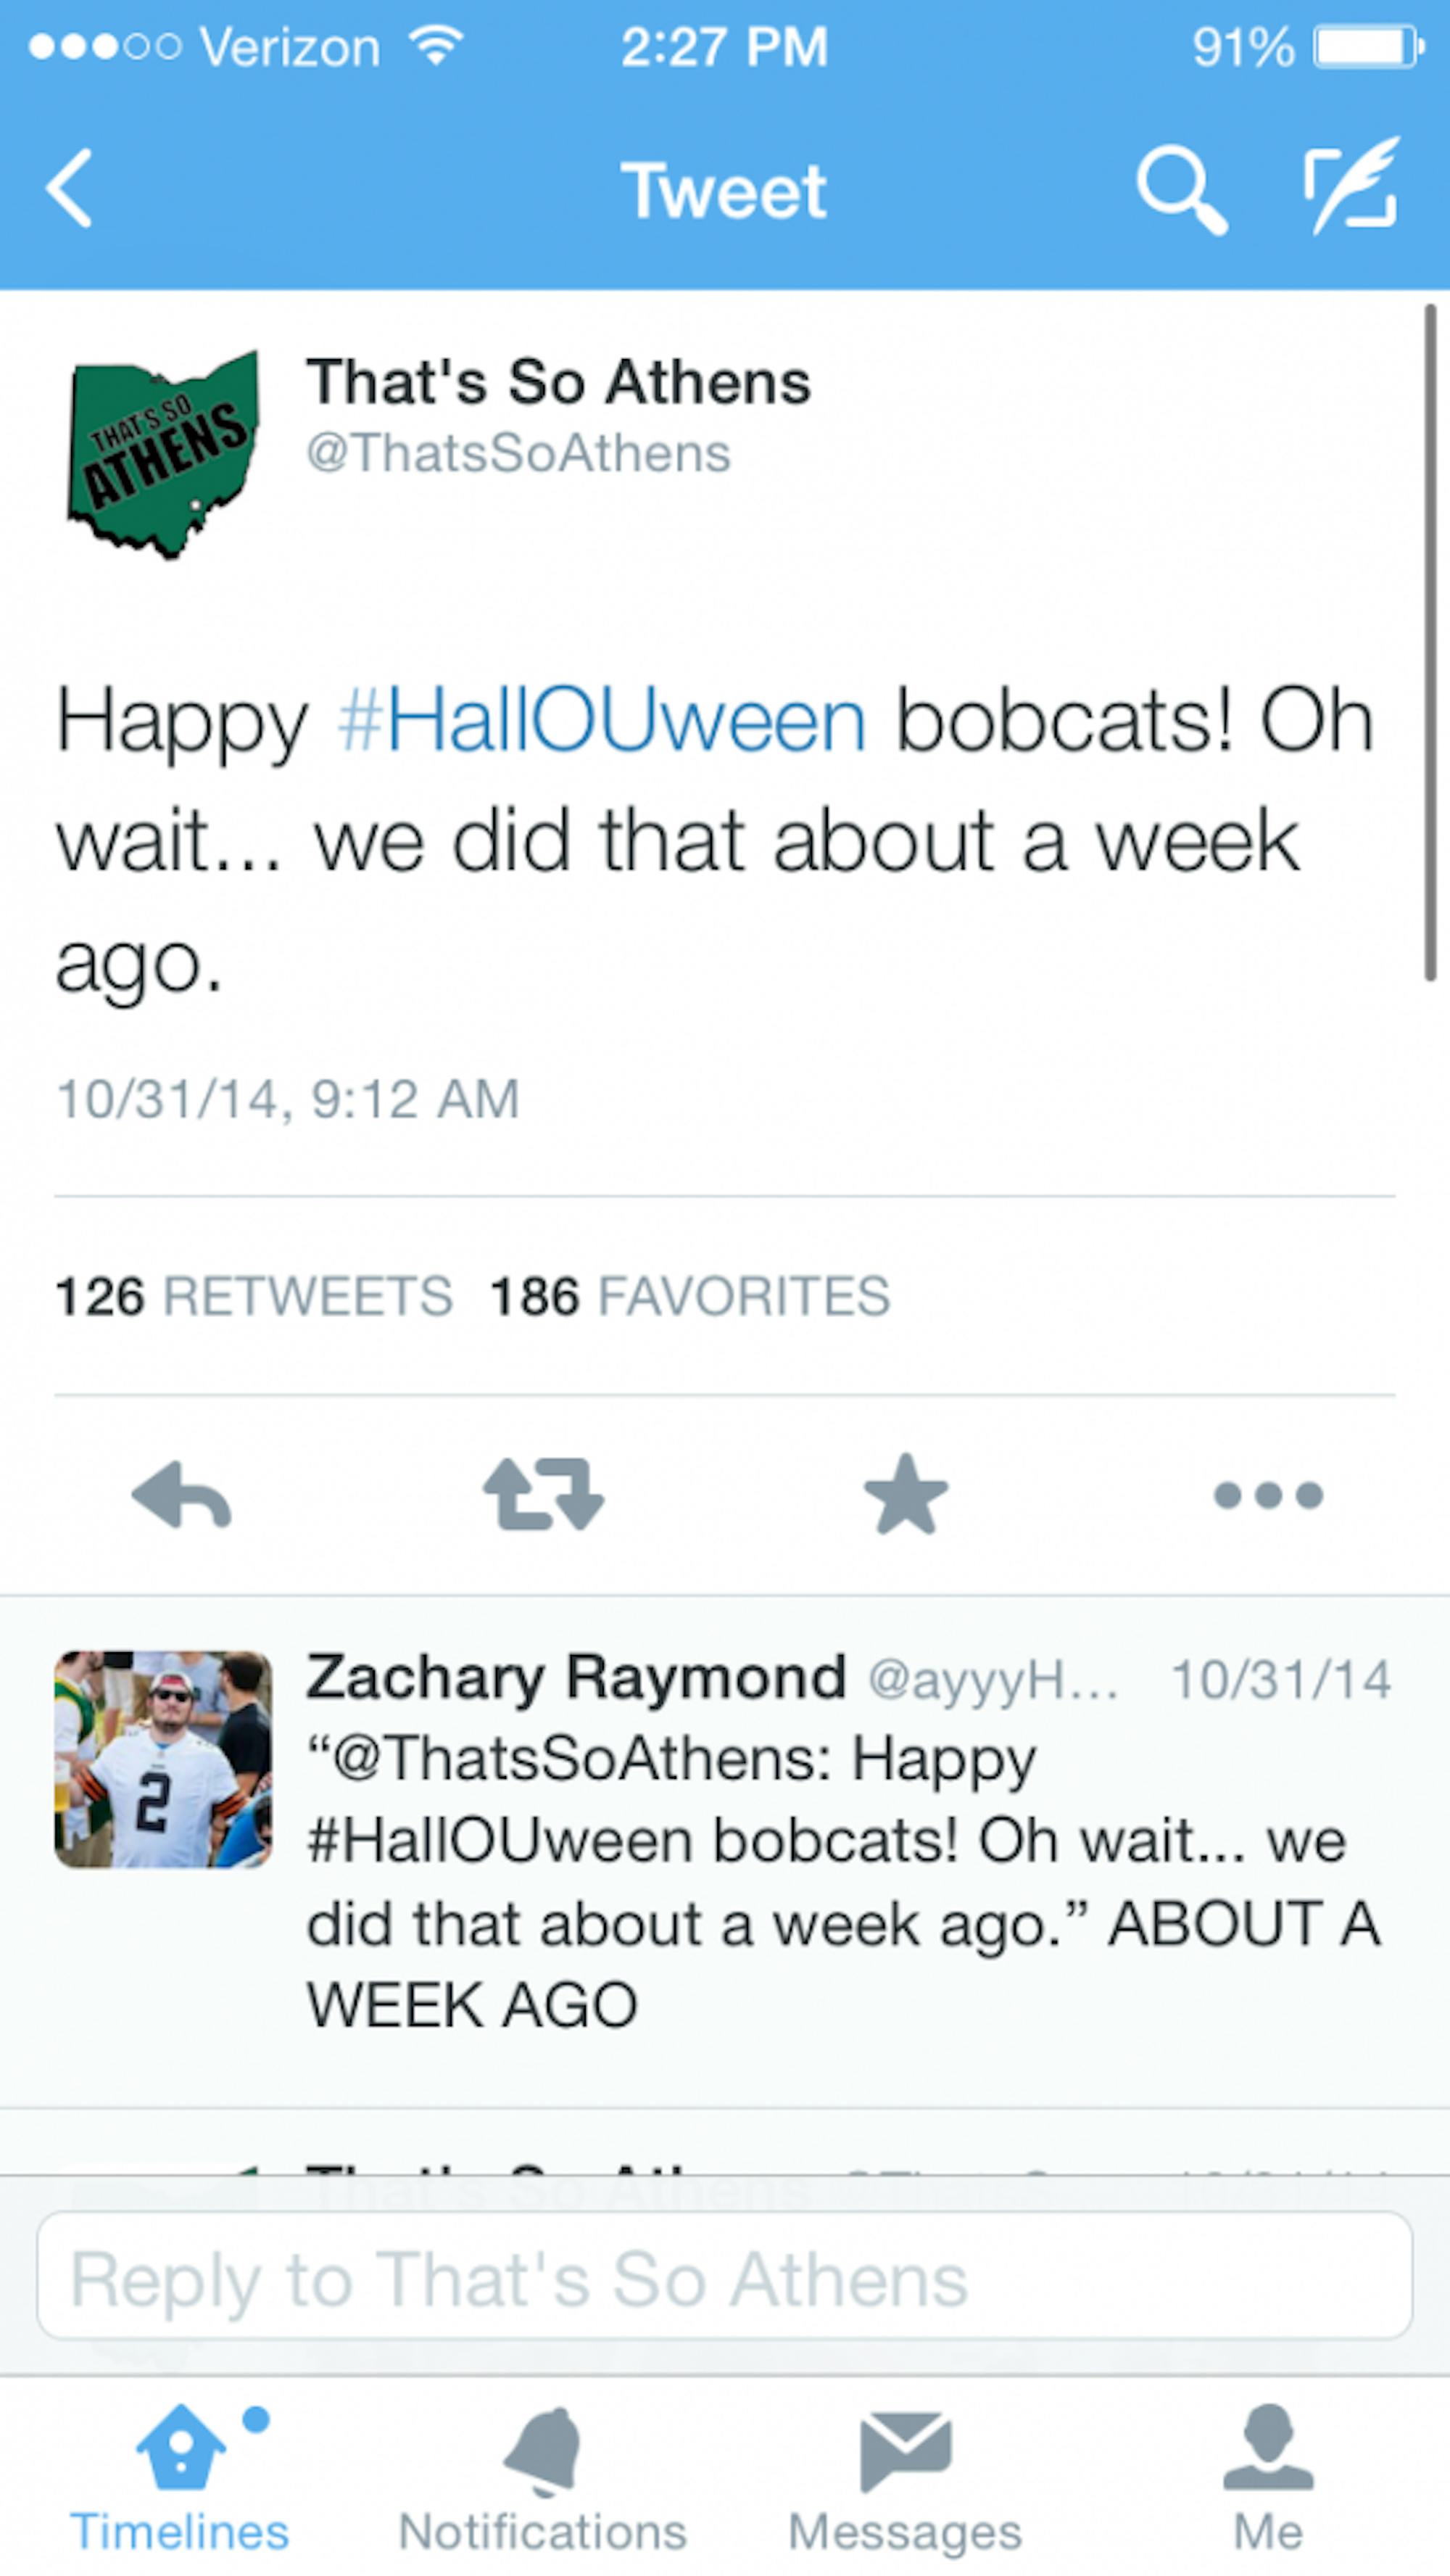View the 126 Retweets list
1450x2576 pixels.
coord(254,1296)
